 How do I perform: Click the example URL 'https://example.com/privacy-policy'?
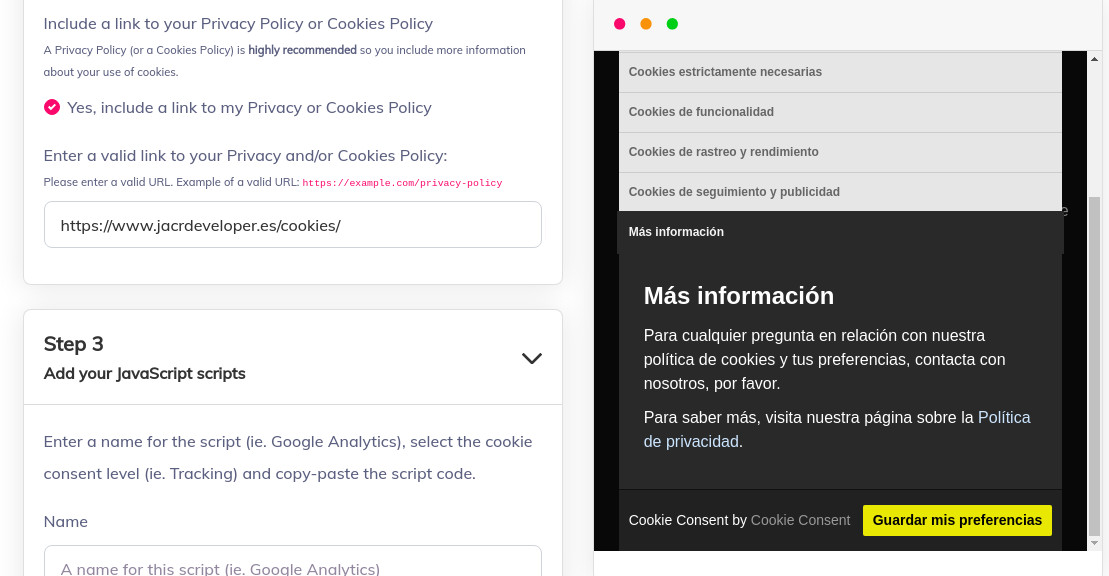[402, 183]
